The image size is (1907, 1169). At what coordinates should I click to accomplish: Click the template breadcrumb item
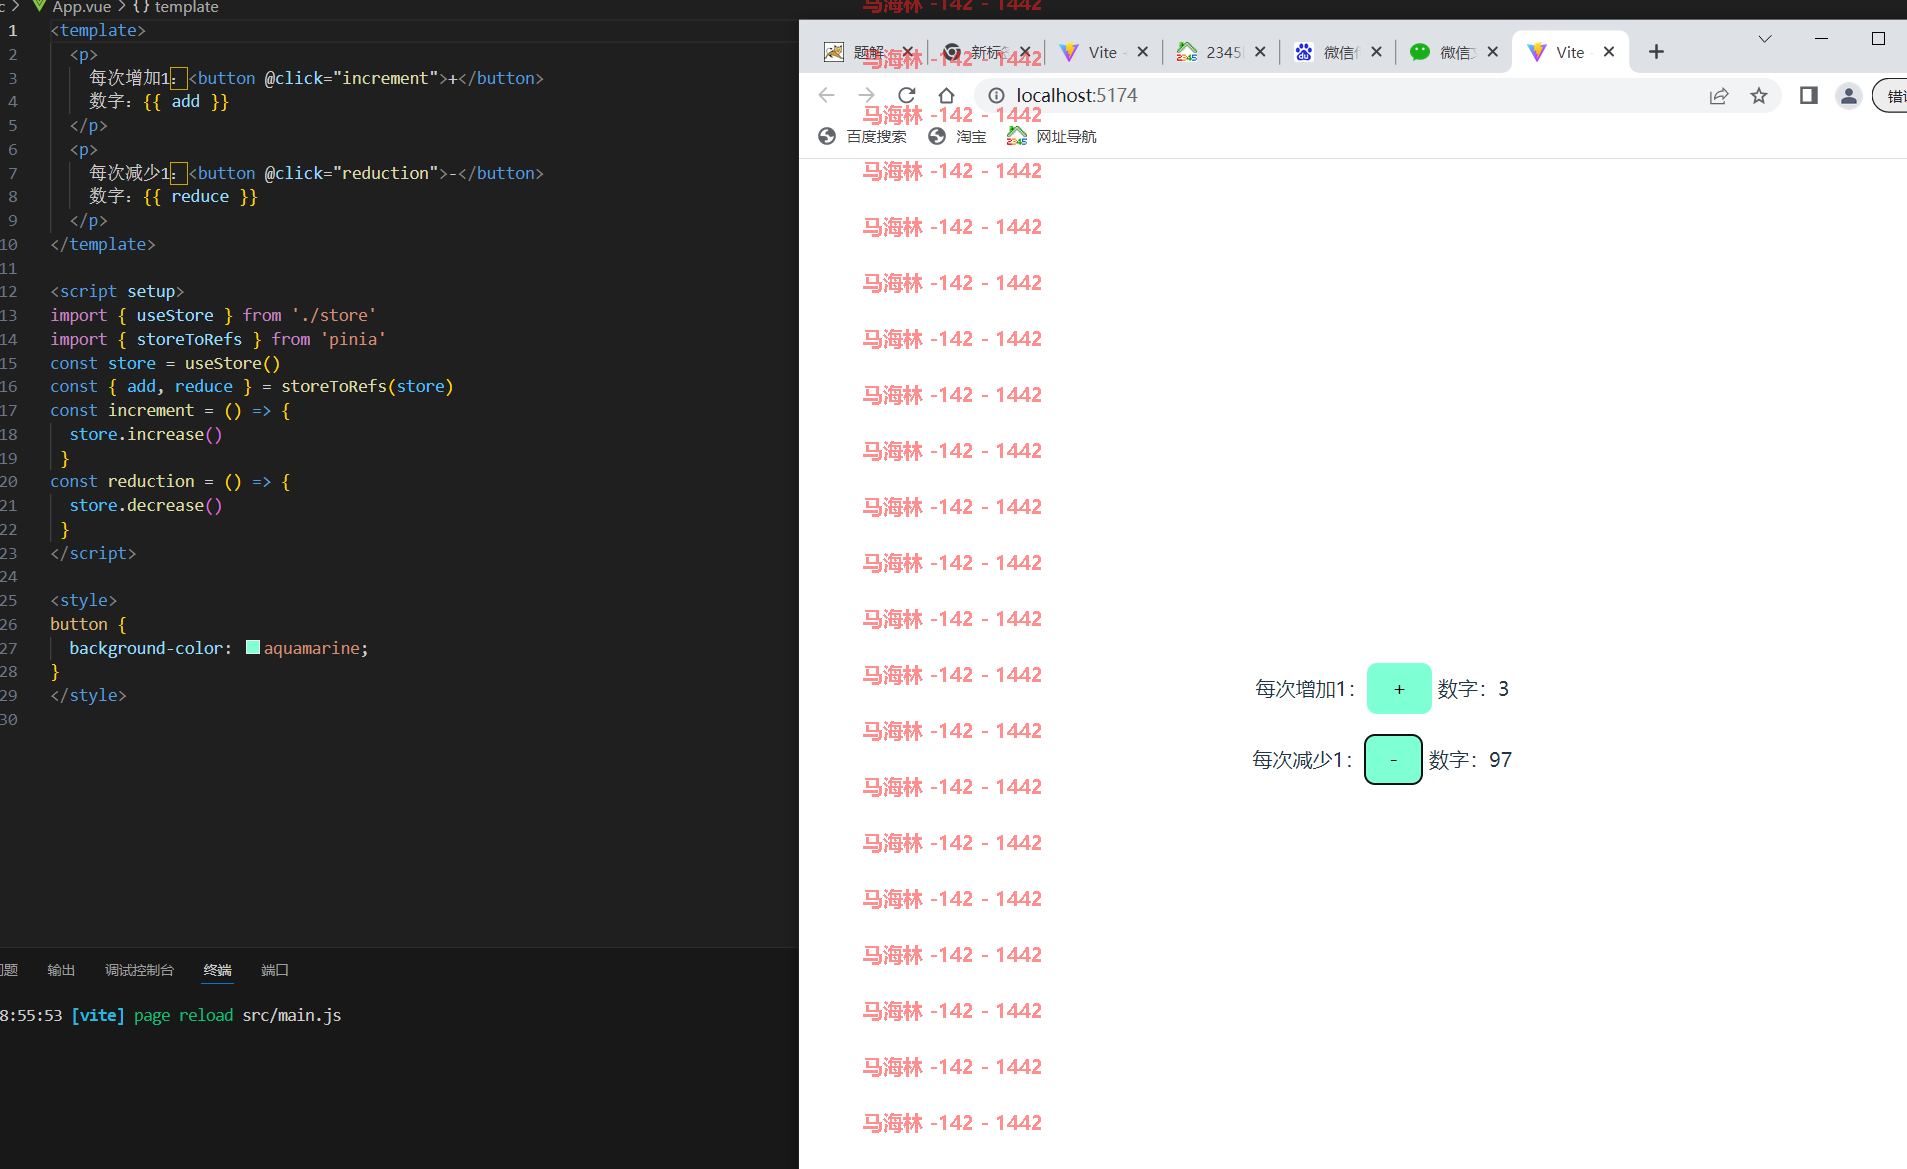176,7
